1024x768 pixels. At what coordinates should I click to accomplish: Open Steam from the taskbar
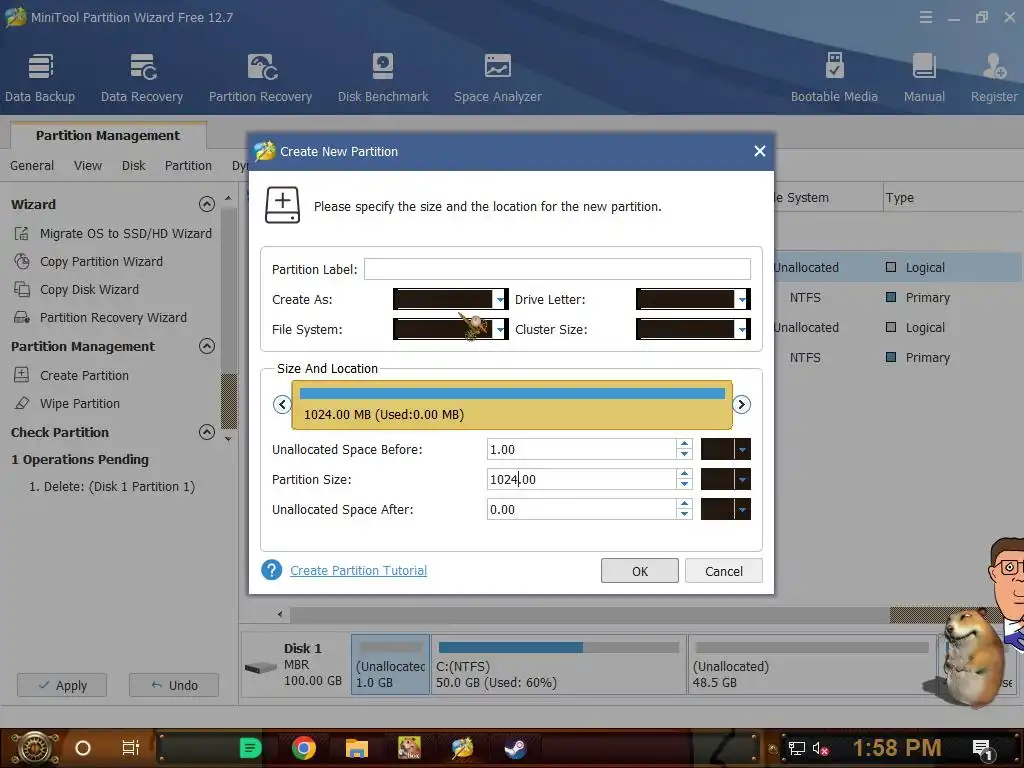[515, 748]
